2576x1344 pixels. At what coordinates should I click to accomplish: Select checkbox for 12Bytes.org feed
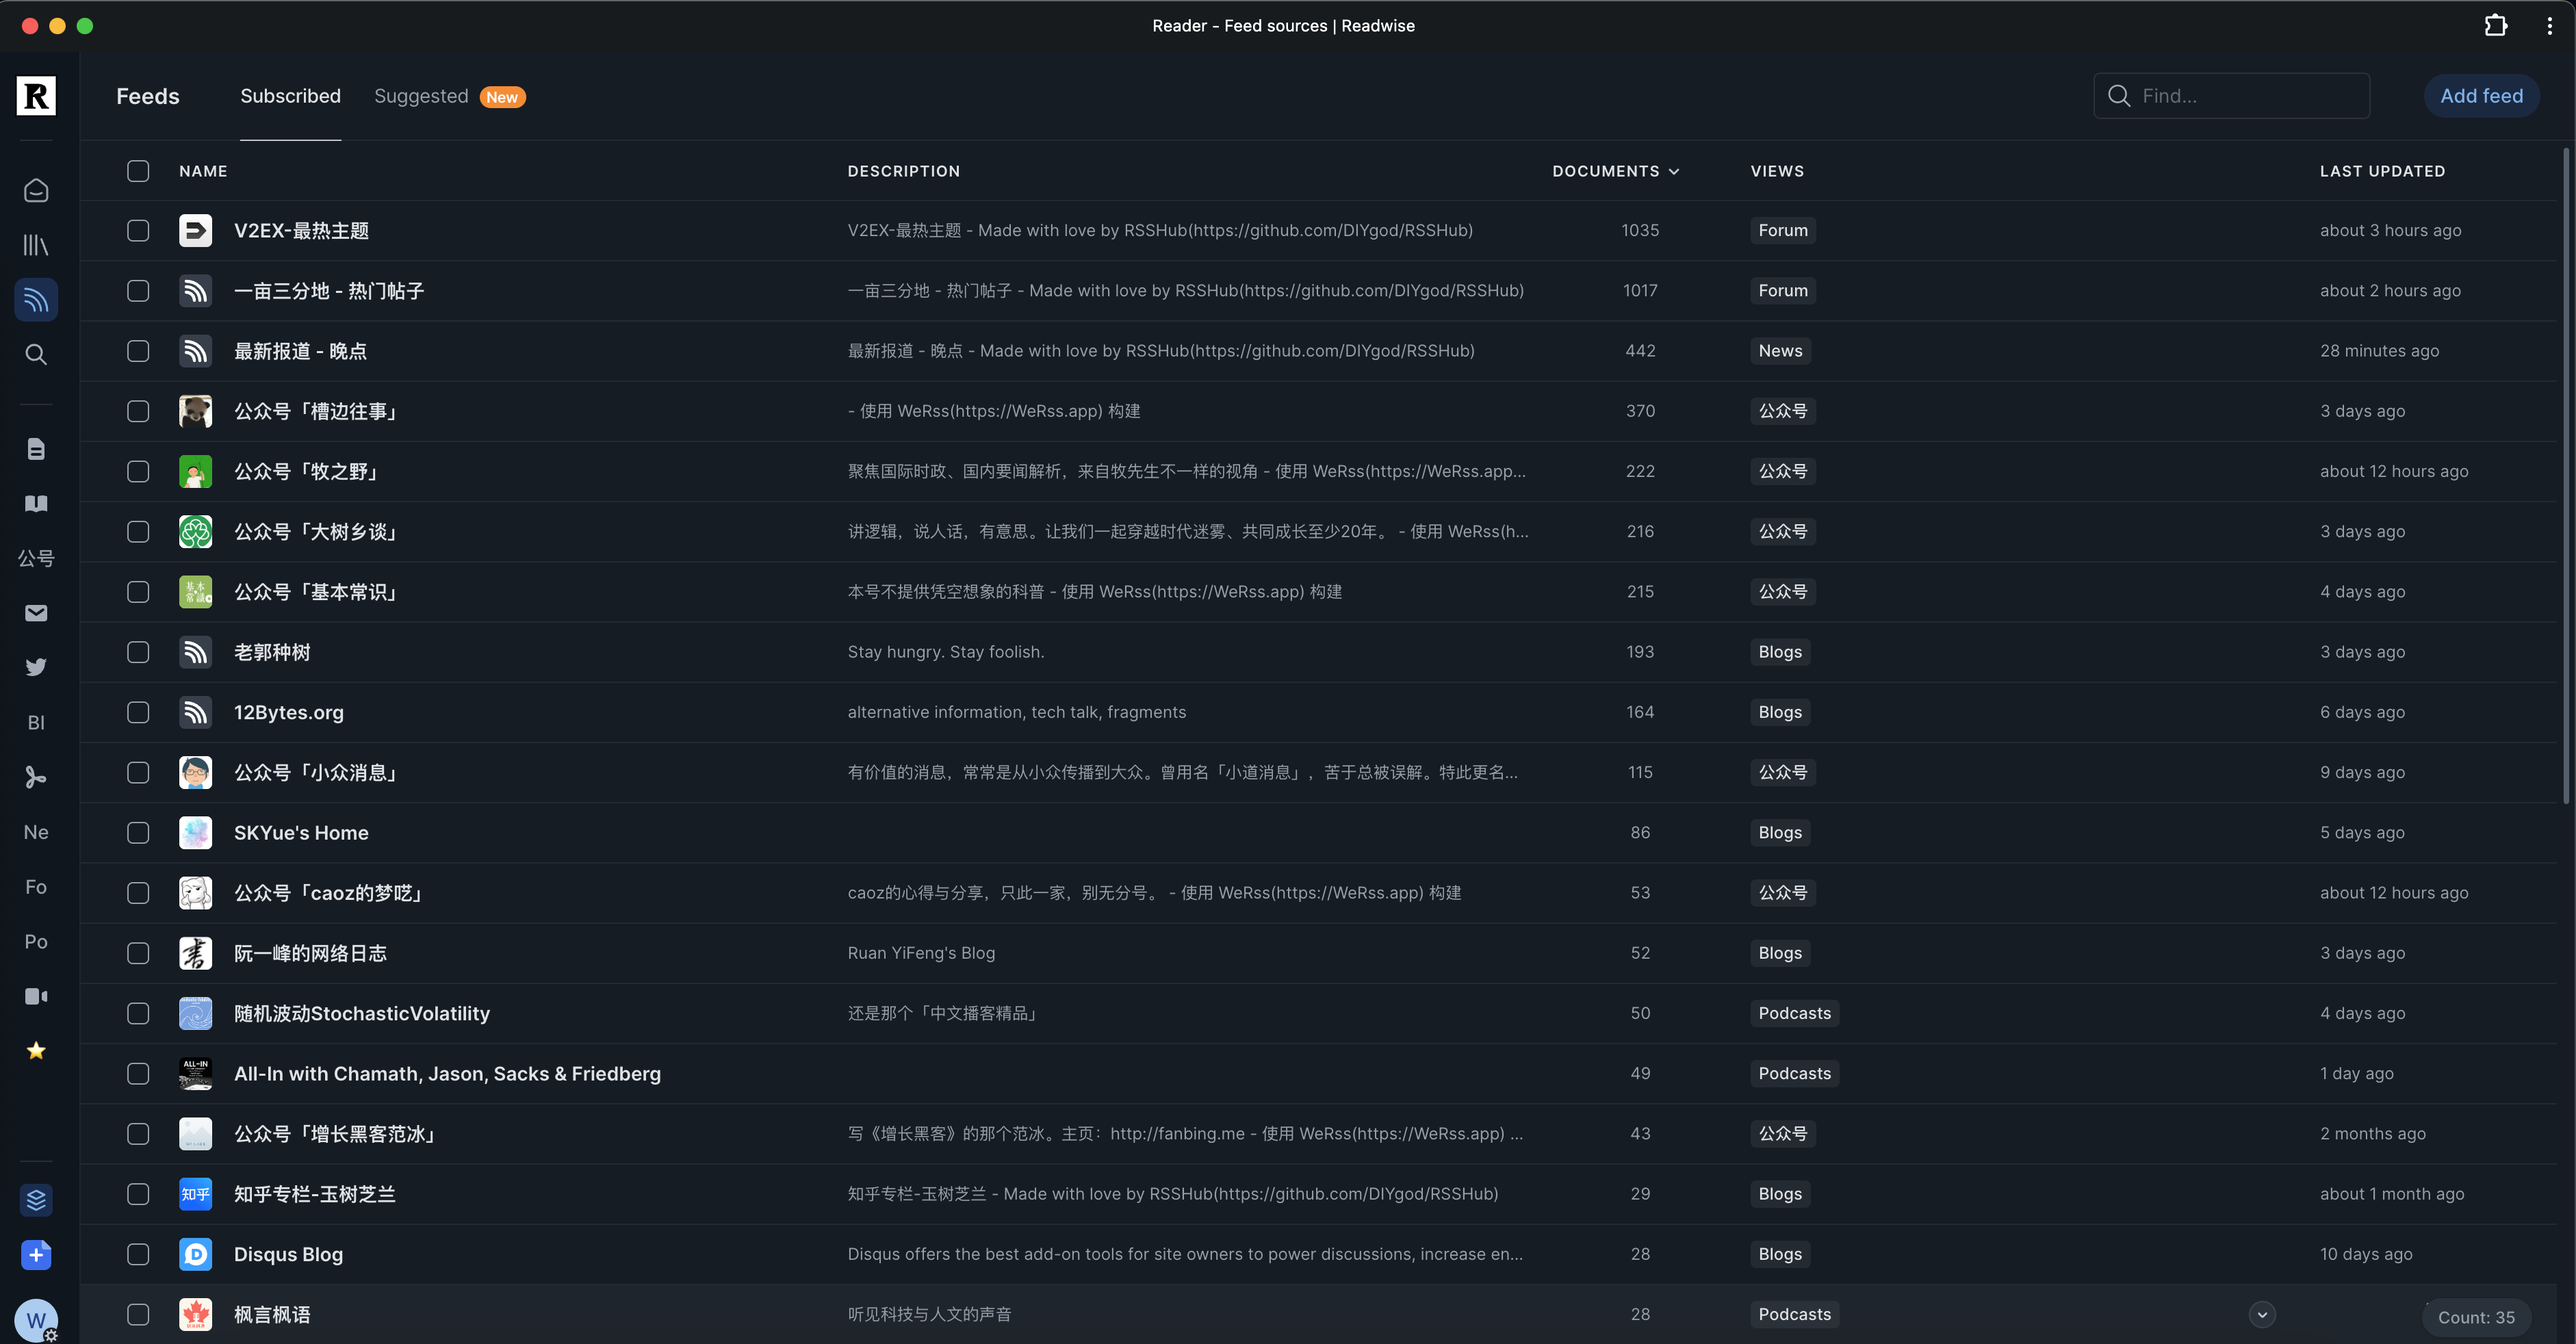click(138, 712)
